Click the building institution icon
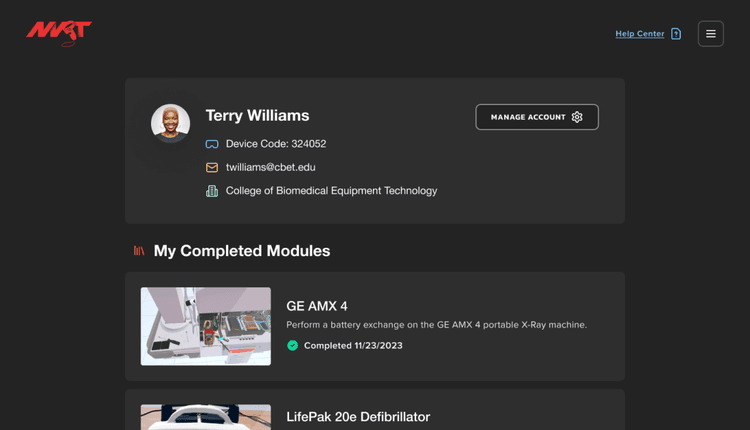This screenshot has height=430, width=750. coord(212,191)
